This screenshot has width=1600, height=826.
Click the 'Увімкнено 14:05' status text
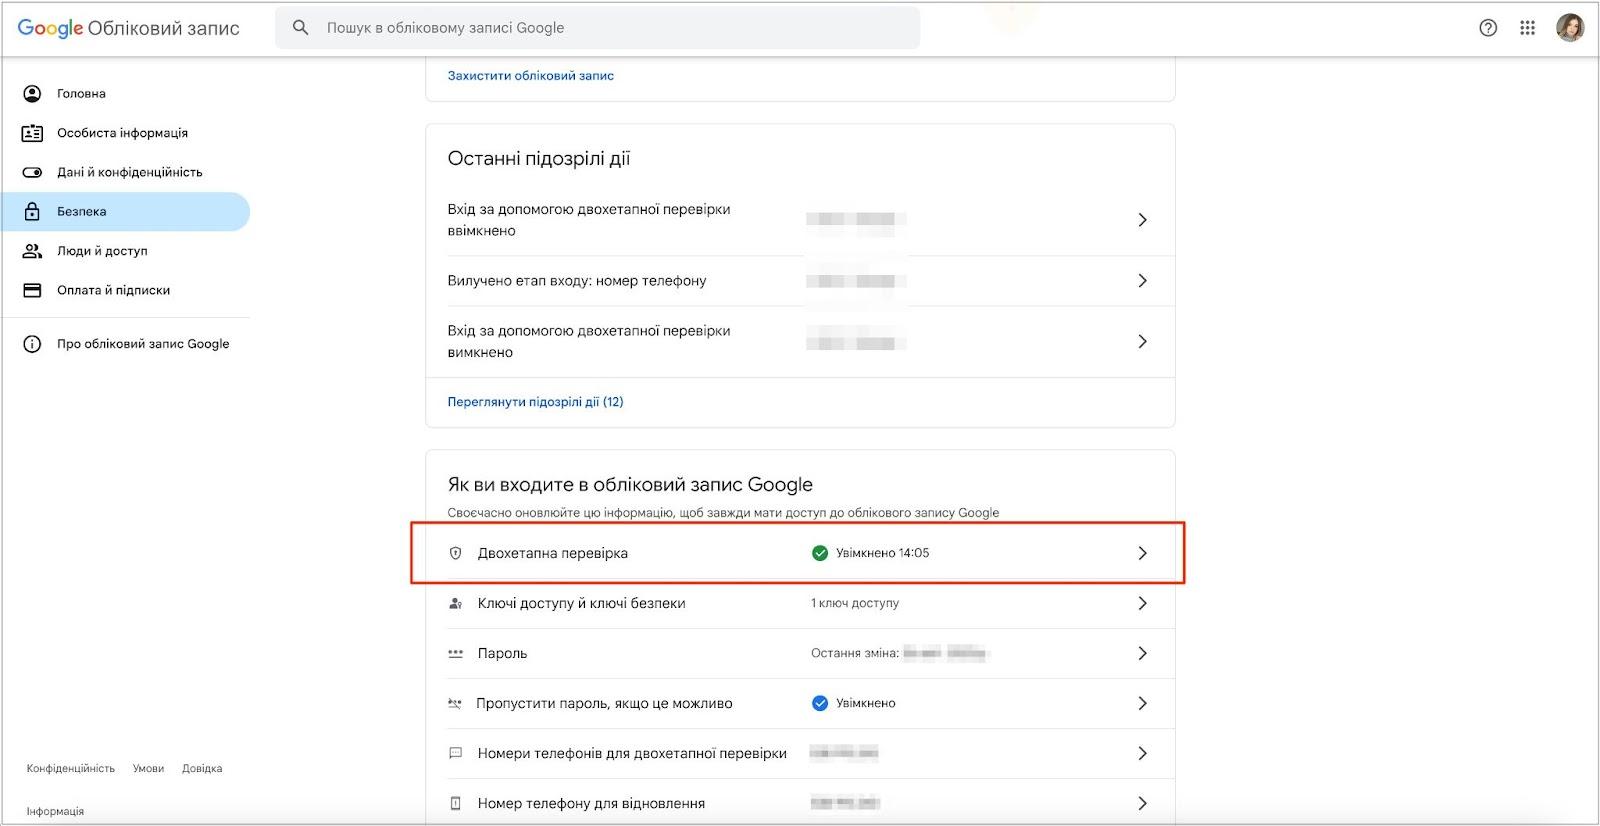tap(883, 553)
